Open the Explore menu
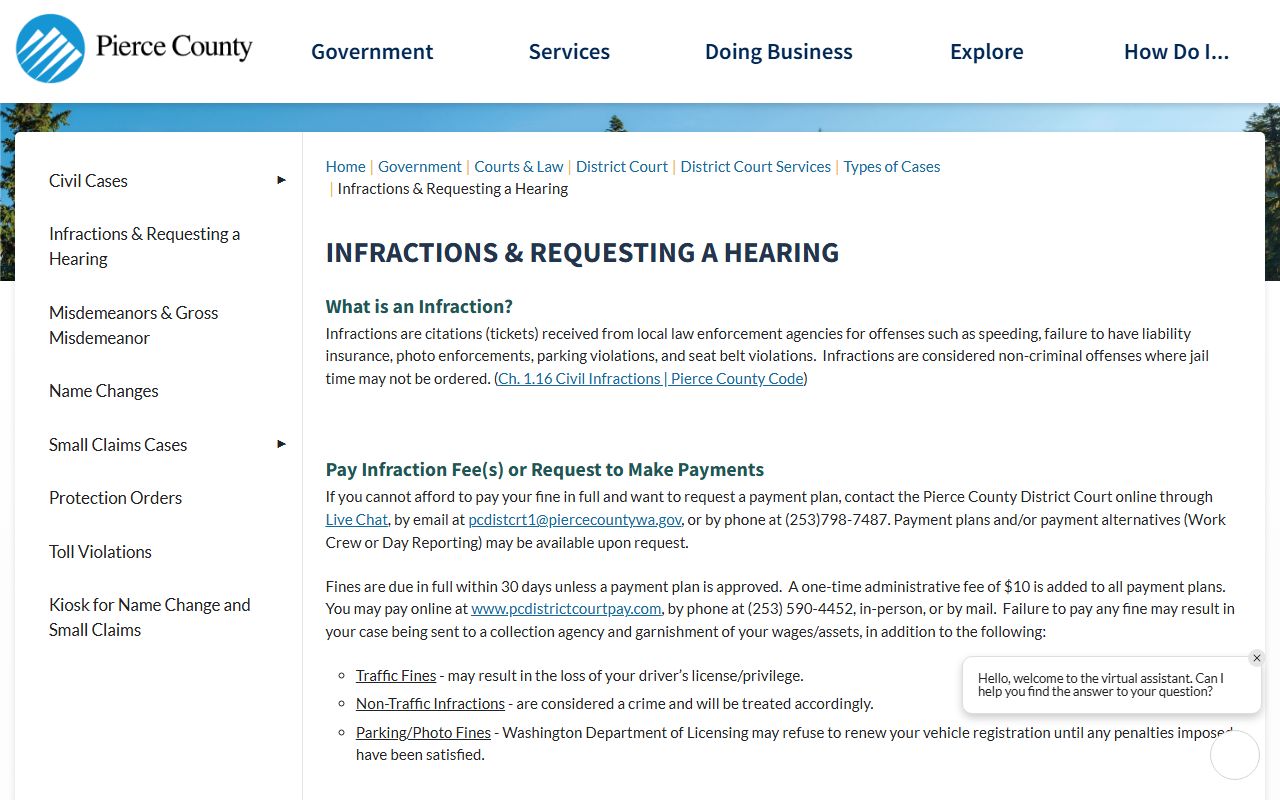 coord(986,52)
